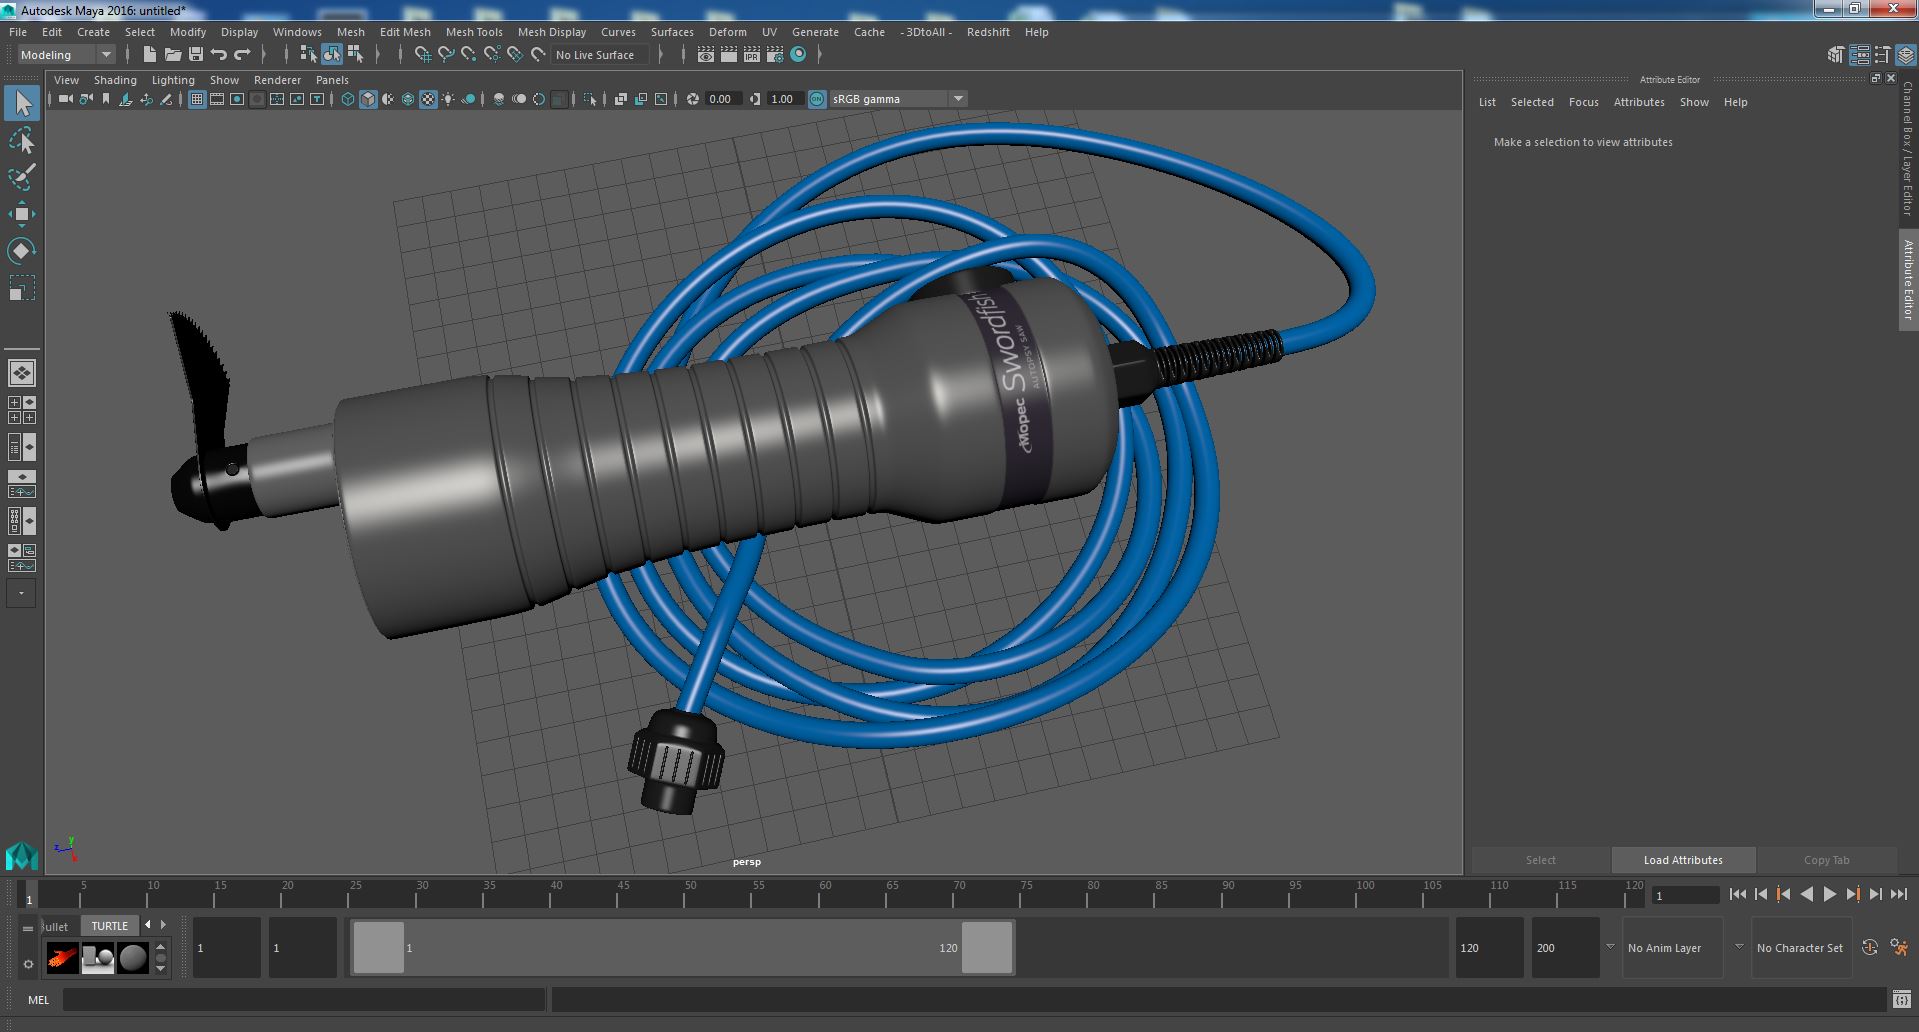
Task: Enable Snap to points magnet icon
Action: [468, 55]
